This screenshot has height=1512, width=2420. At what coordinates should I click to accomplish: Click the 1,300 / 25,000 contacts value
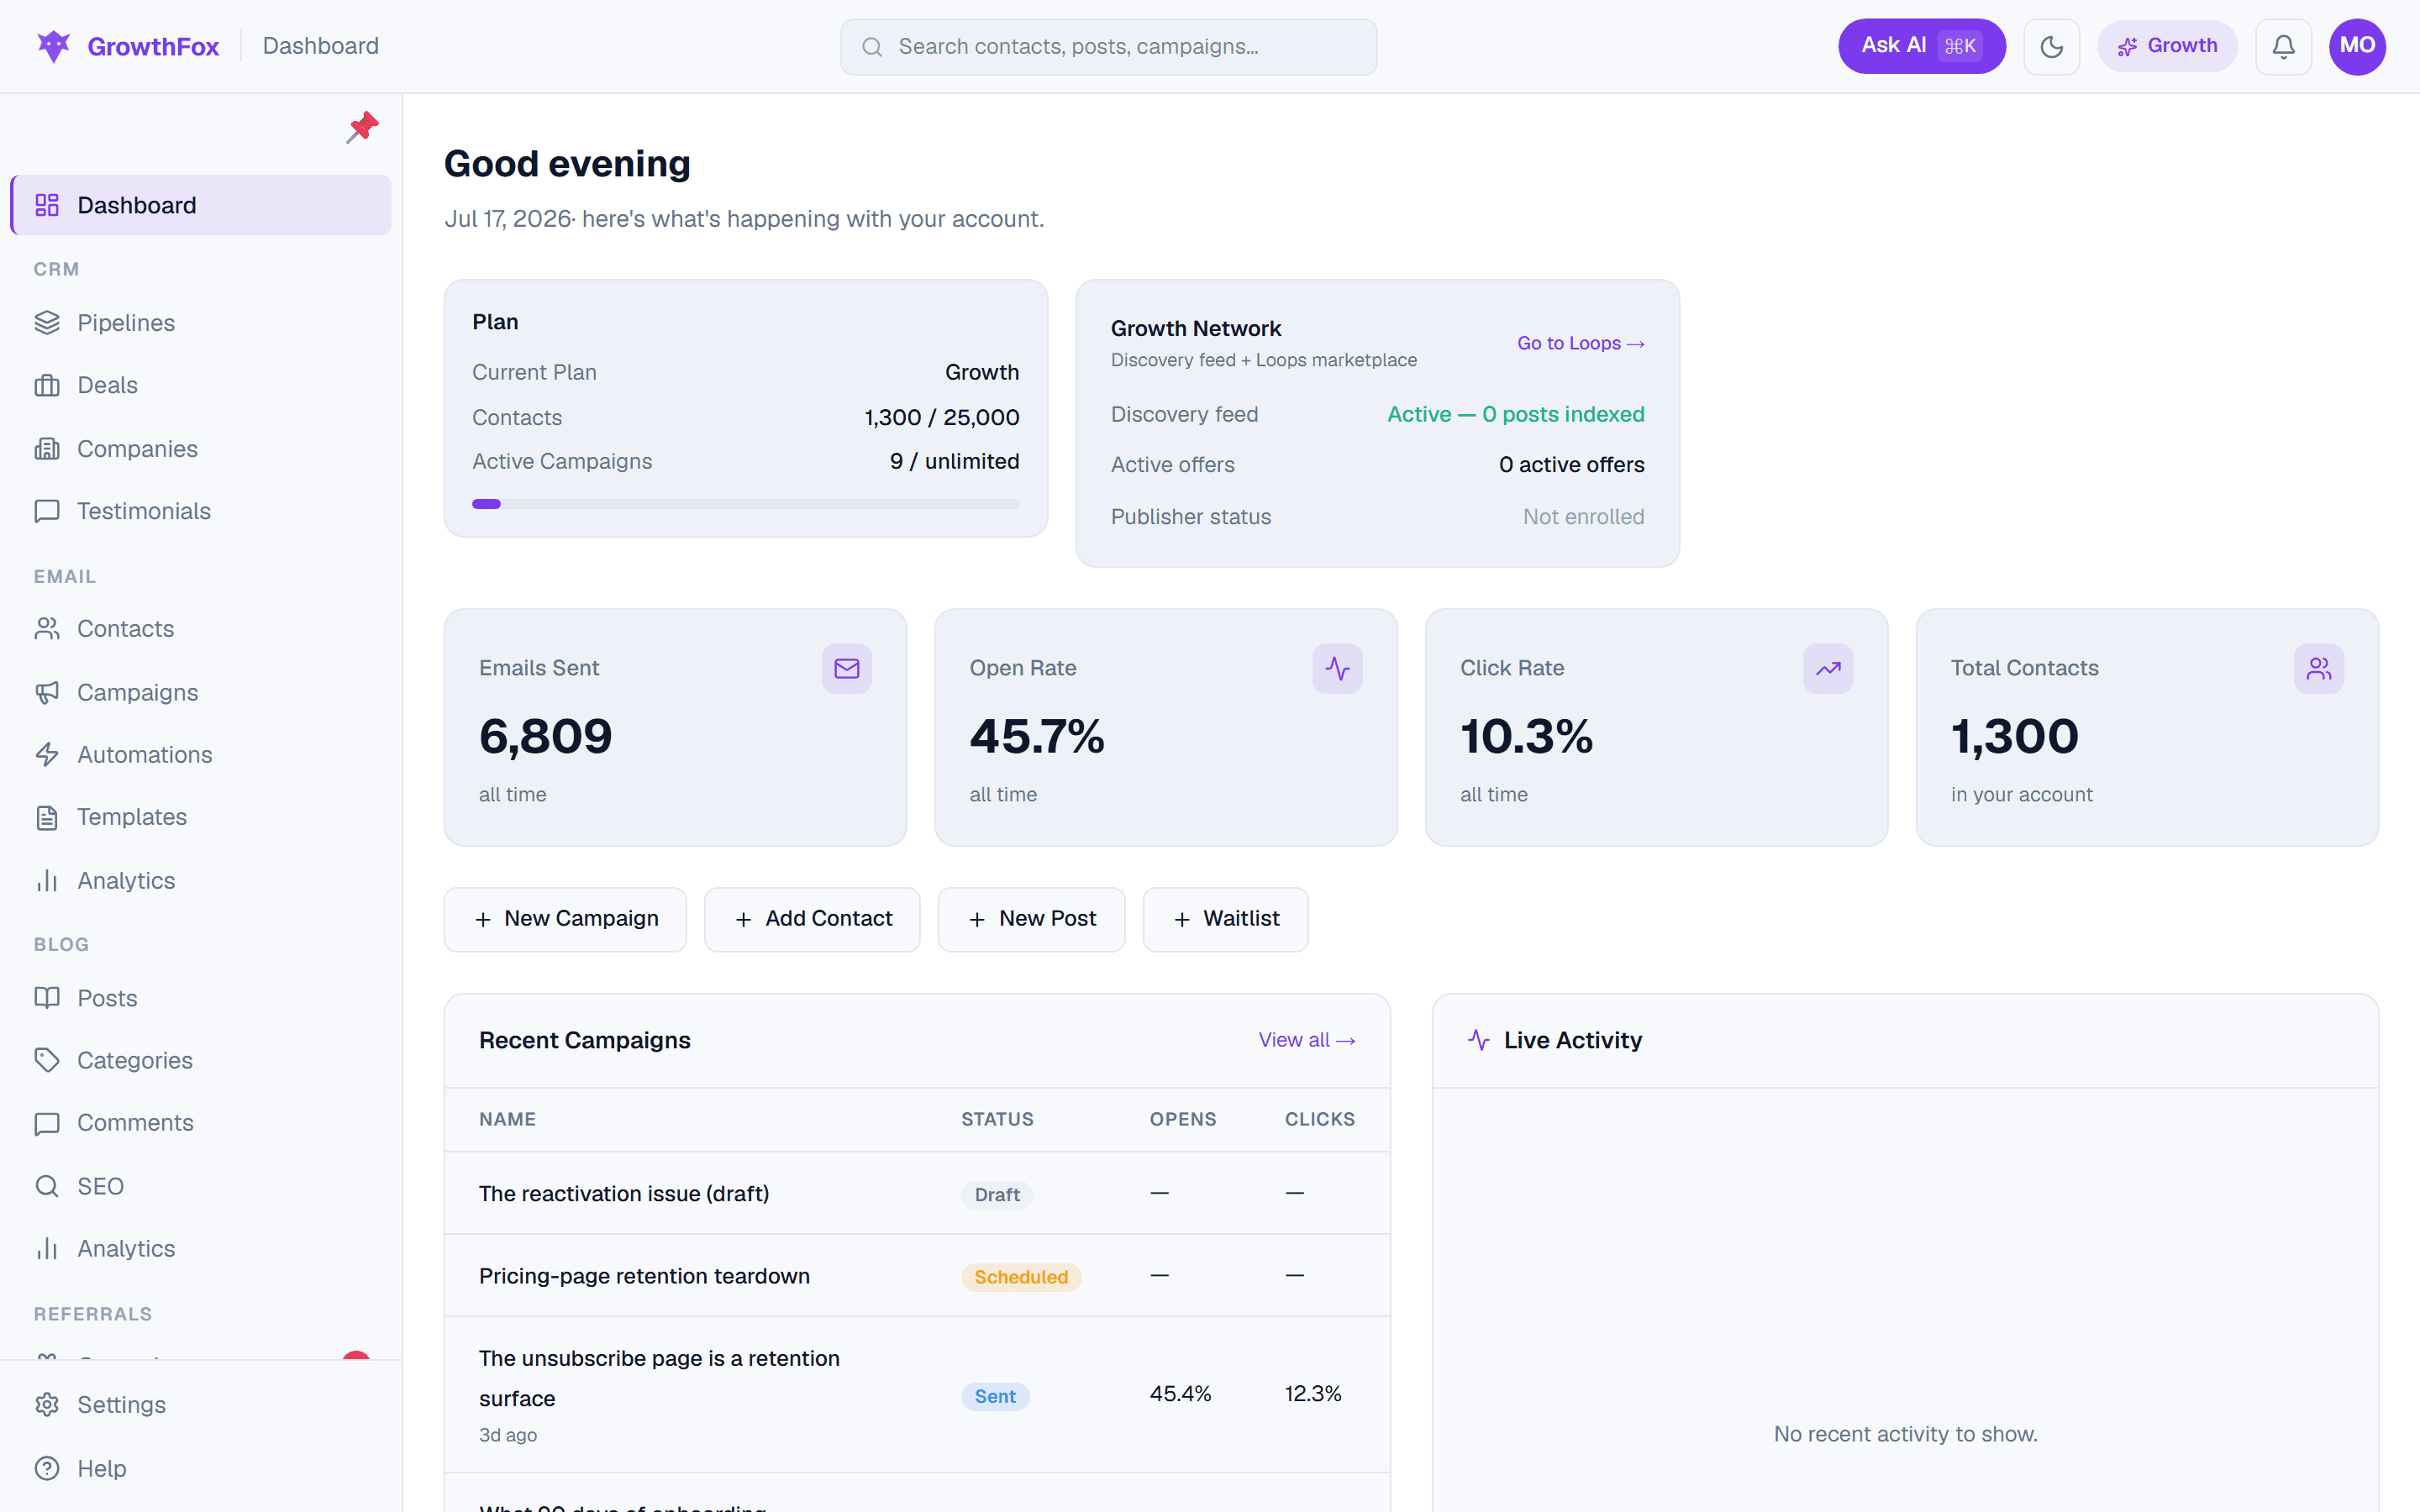point(941,417)
